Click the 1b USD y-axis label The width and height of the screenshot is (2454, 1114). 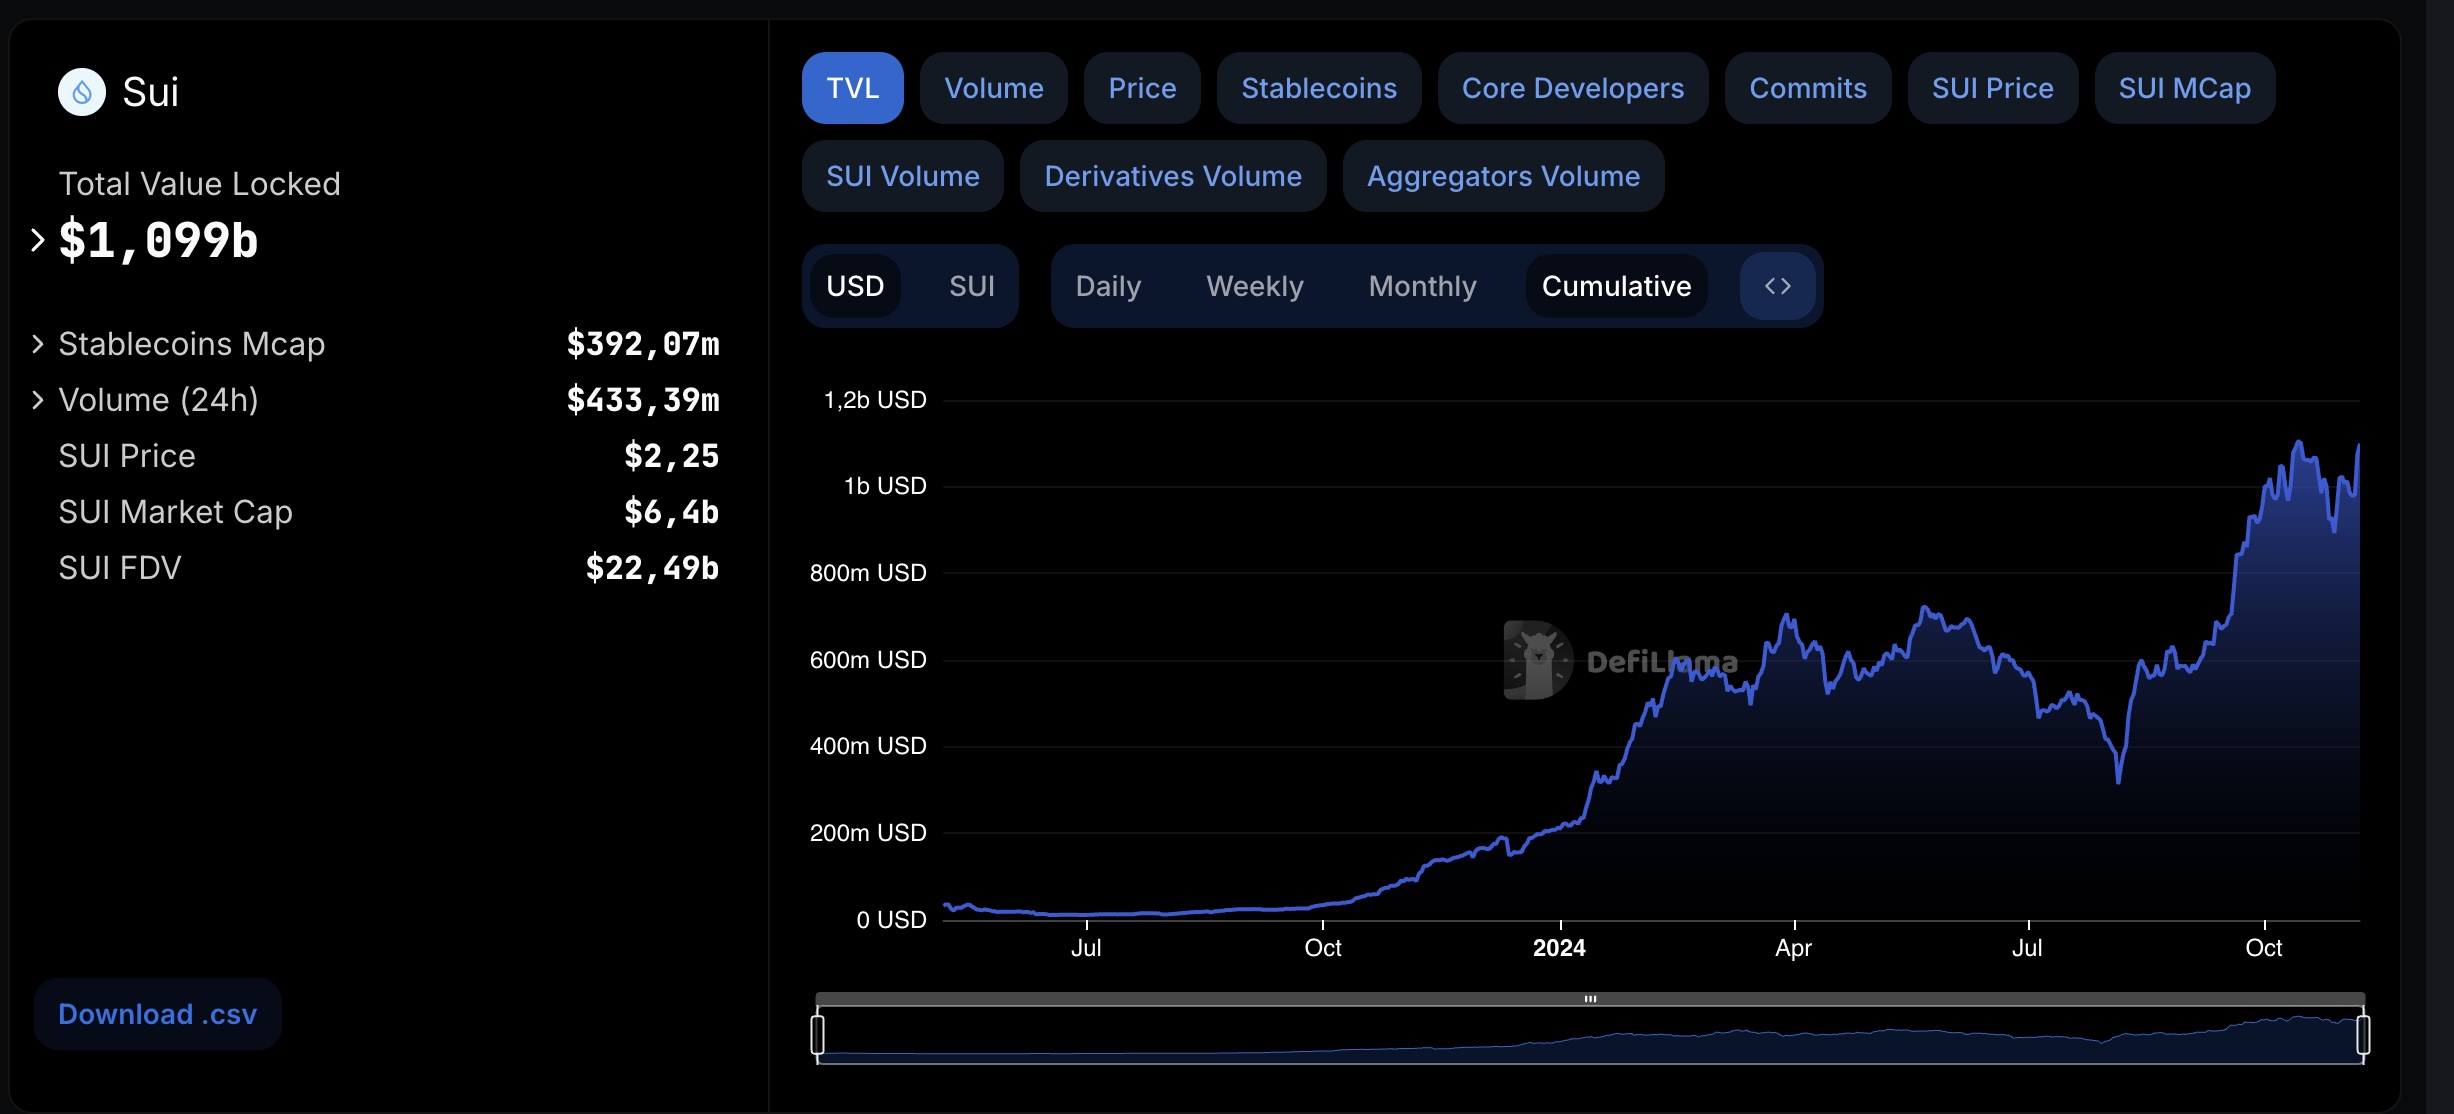pos(885,486)
